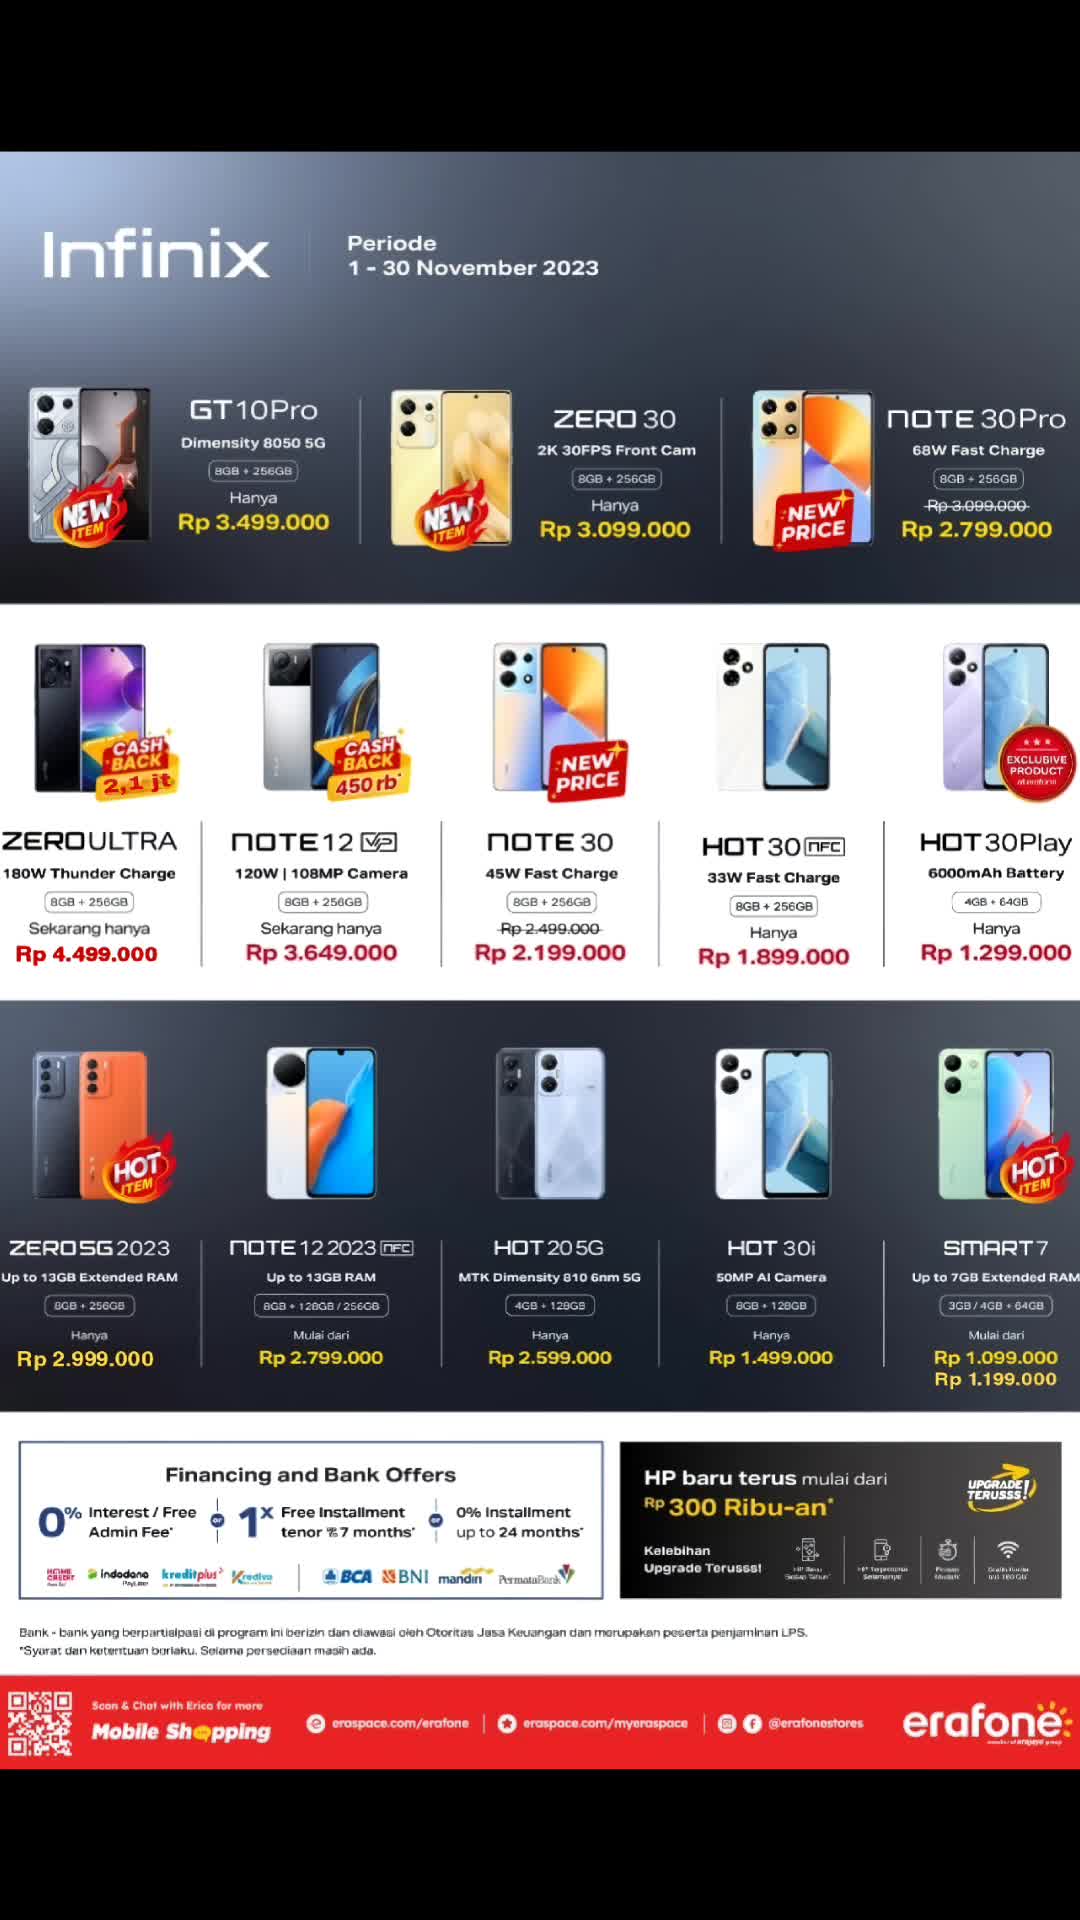
Task: Click the erafone logo
Action: click(x=986, y=1723)
